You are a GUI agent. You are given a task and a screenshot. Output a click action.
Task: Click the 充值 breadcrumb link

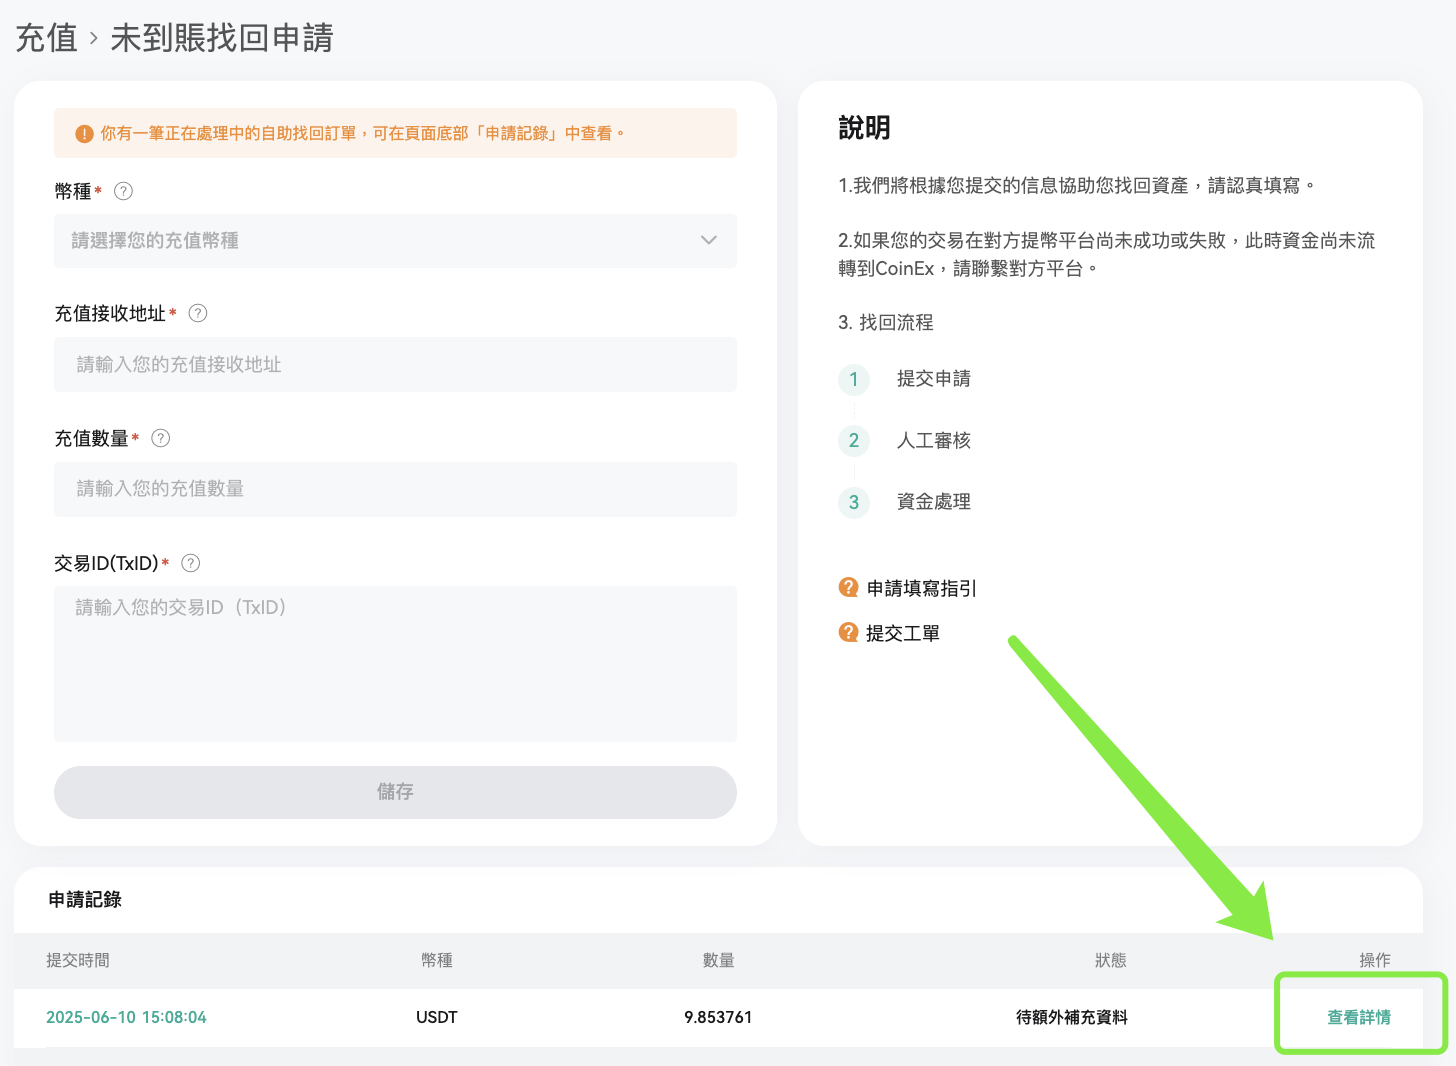click(x=47, y=38)
